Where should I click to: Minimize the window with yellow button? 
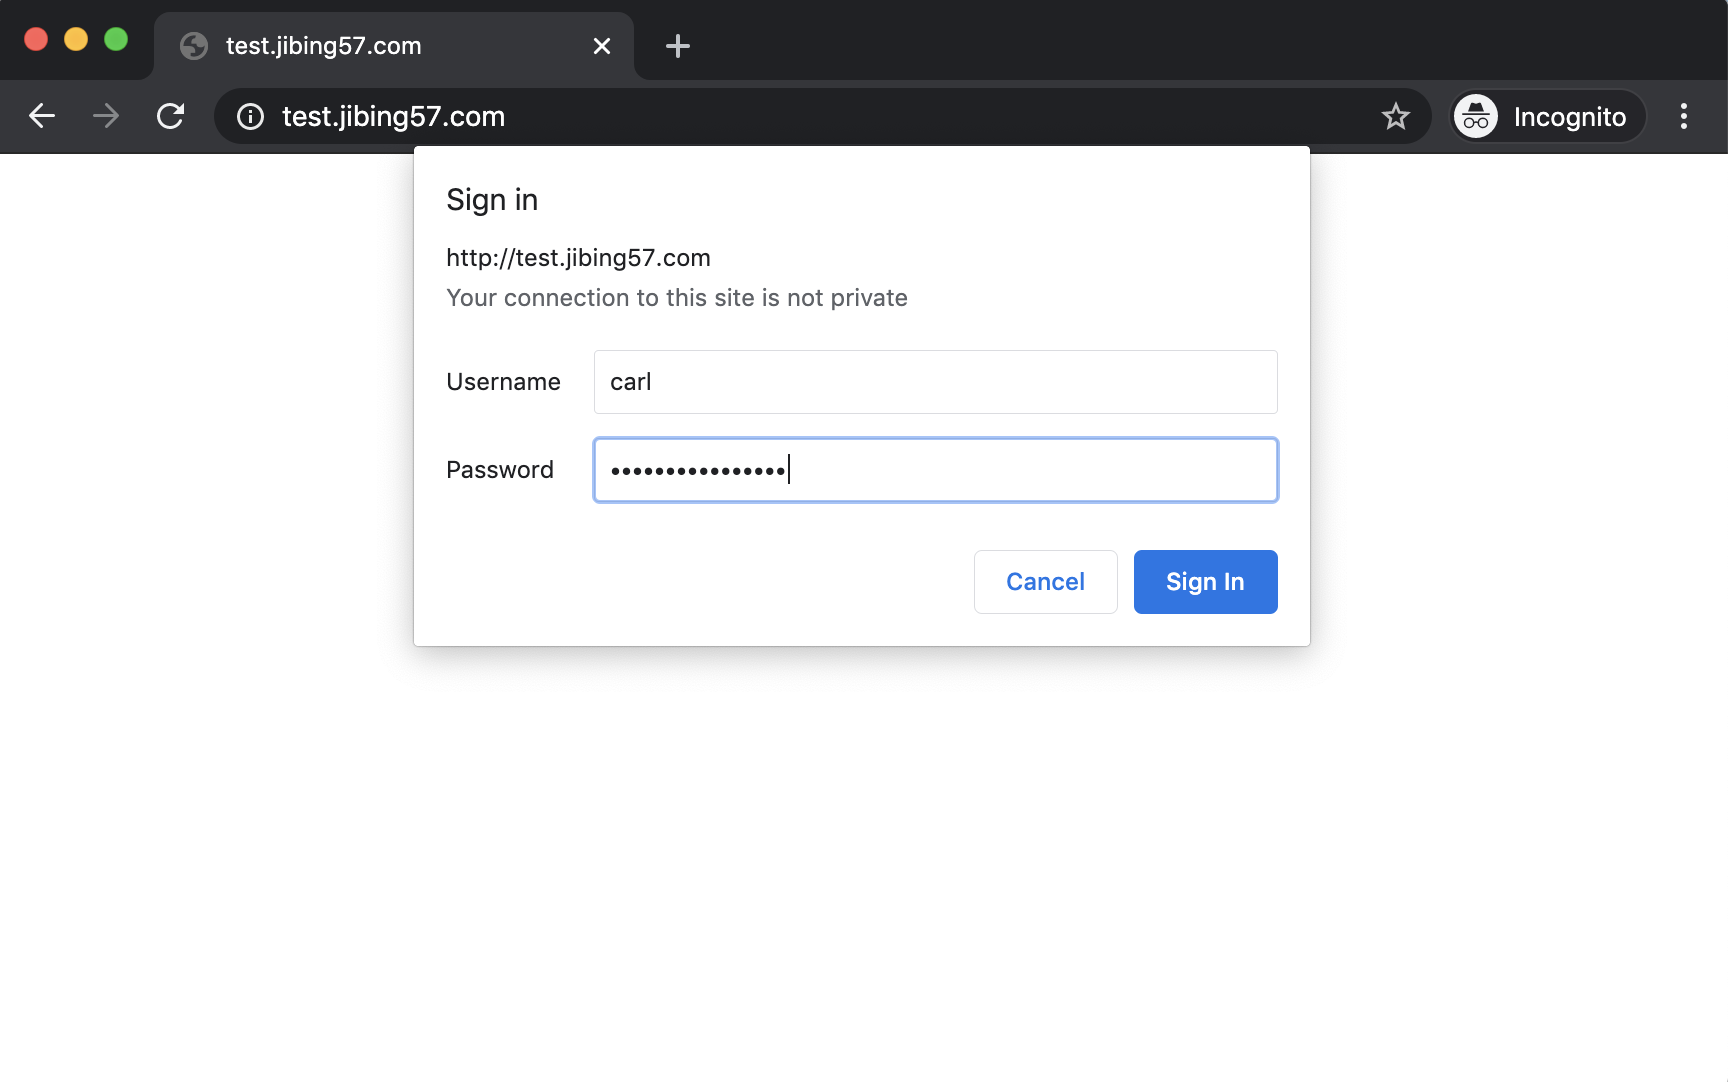click(76, 39)
